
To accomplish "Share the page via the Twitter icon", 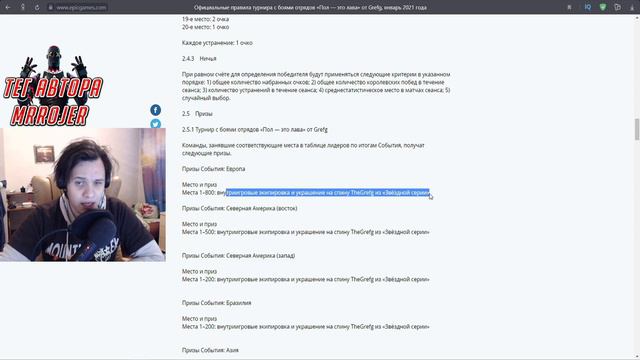I will tap(156, 123).
